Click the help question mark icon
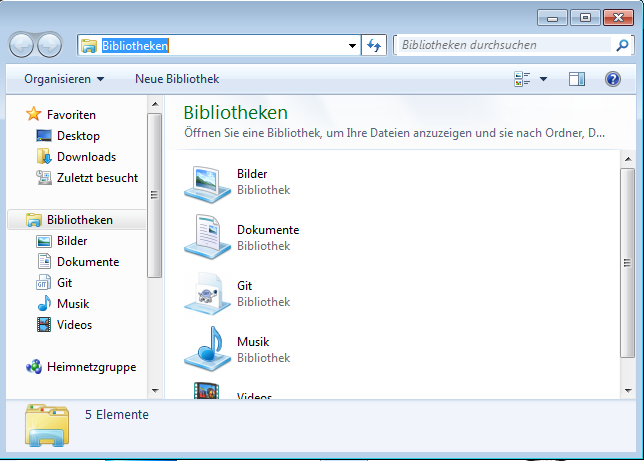The height and width of the screenshot is (461, 644). point(613,79)
